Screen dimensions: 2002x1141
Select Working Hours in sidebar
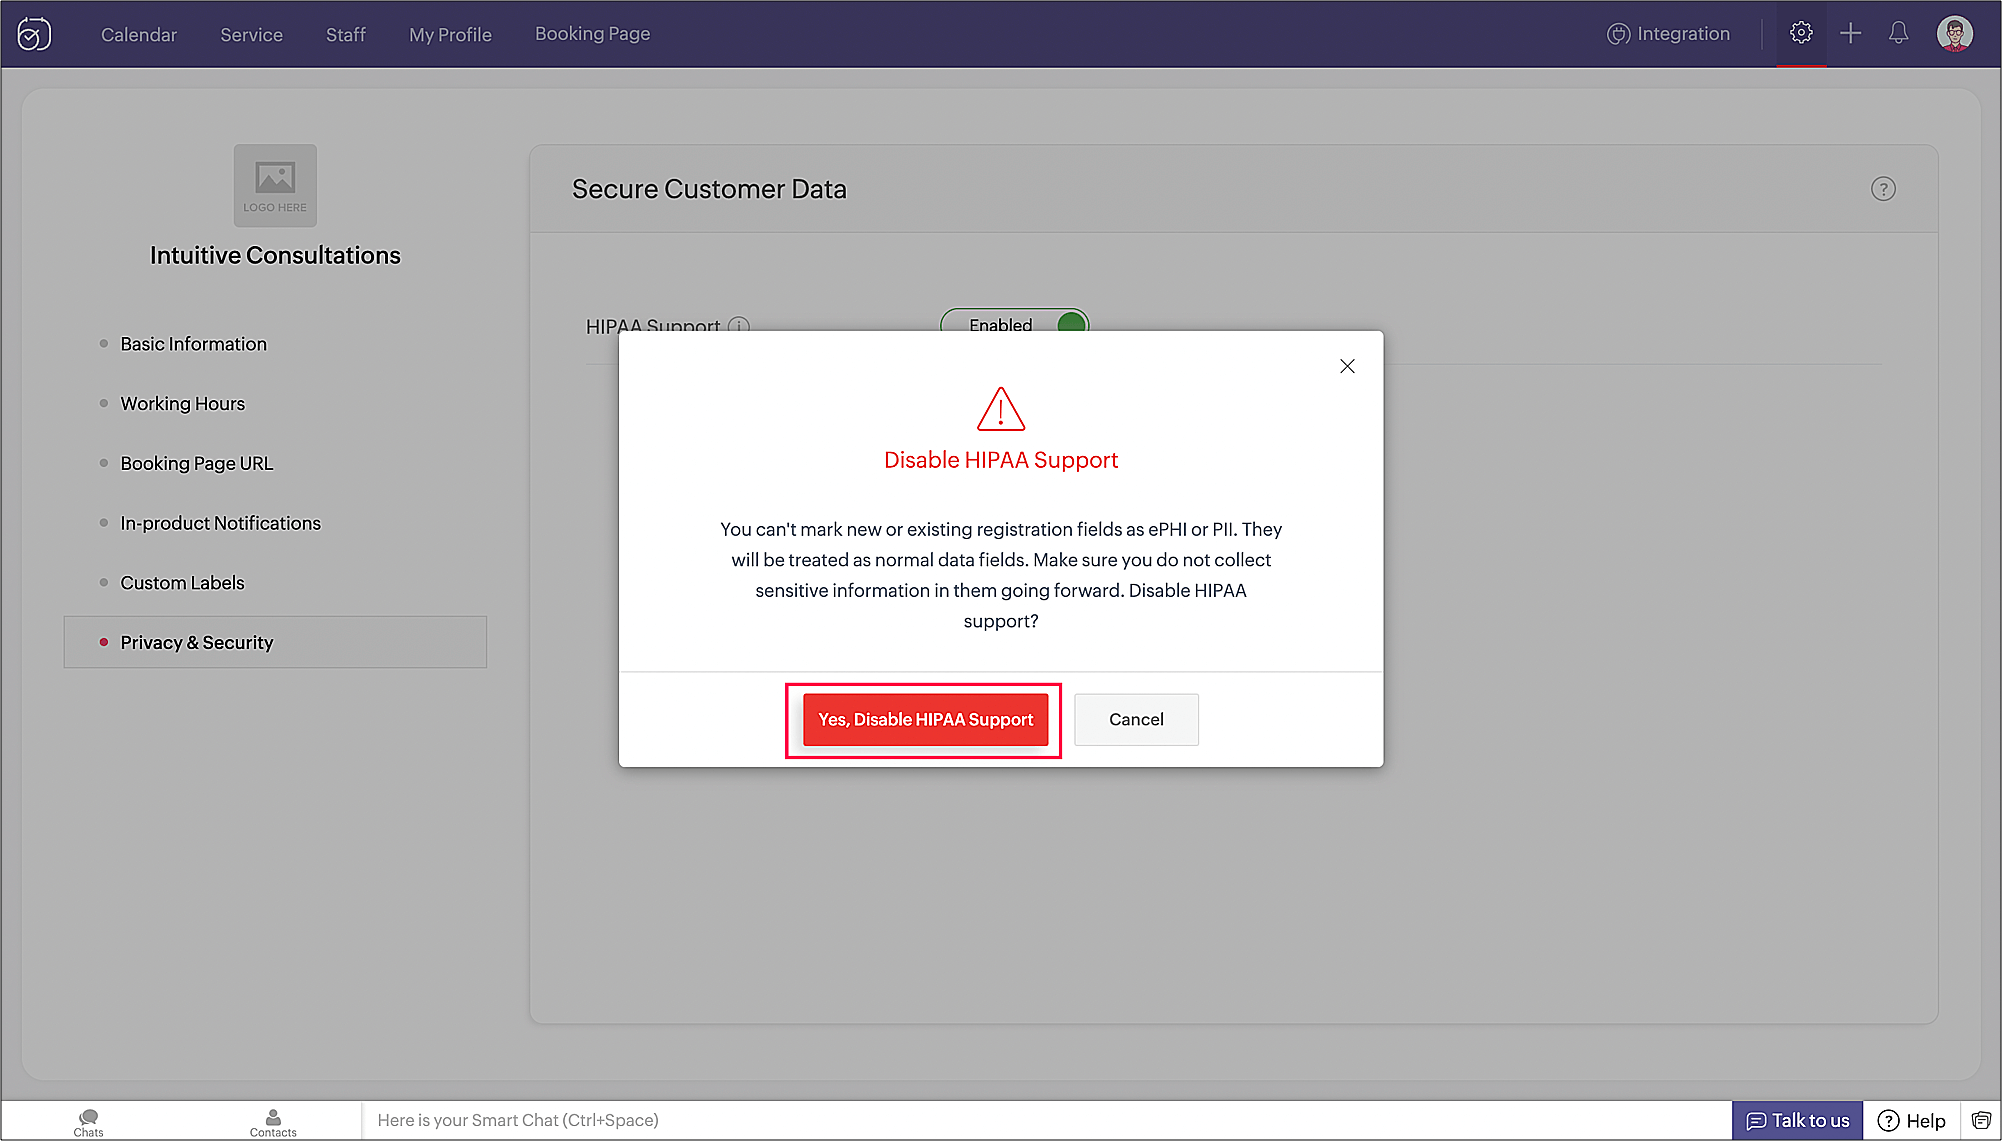point(182,404)
